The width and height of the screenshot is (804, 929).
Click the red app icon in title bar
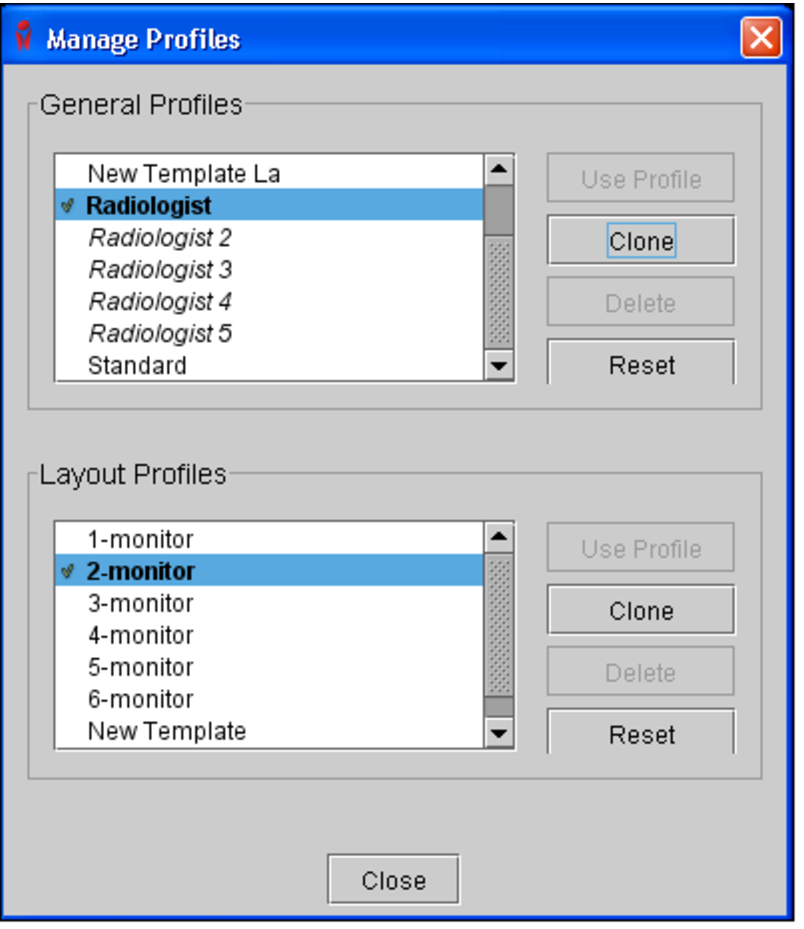(x=24, y=37)
